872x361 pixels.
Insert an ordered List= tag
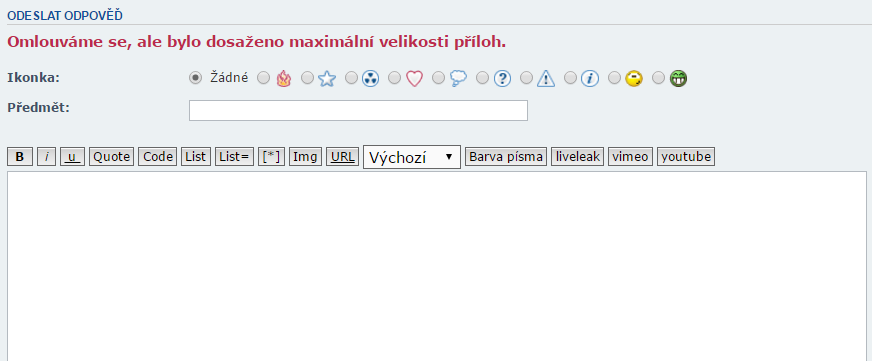click(x=234, y=157)
